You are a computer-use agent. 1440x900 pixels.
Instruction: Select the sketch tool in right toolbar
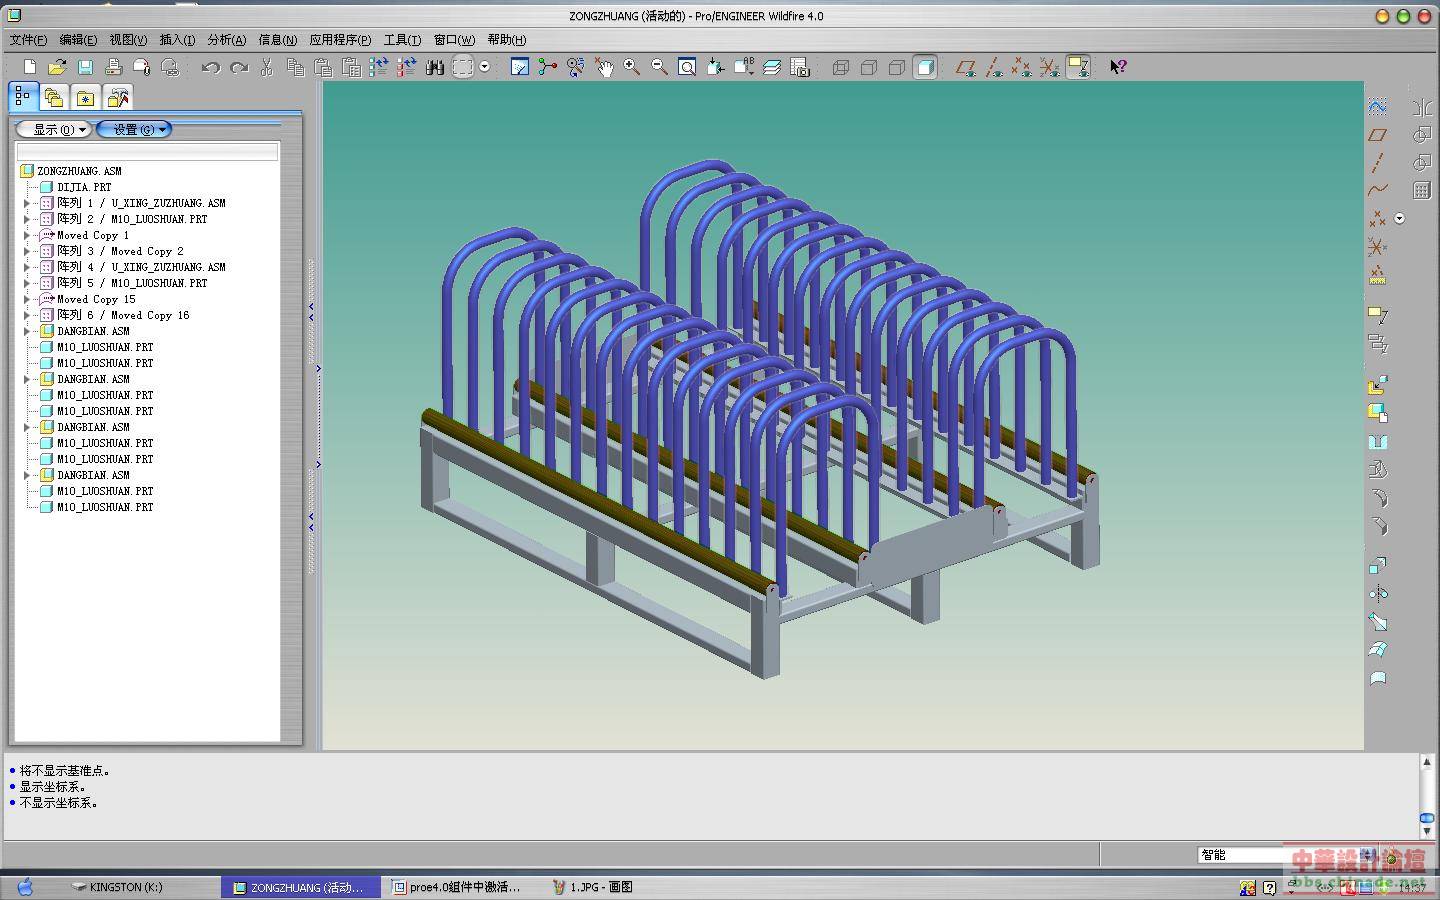(x=1378, y=106)
